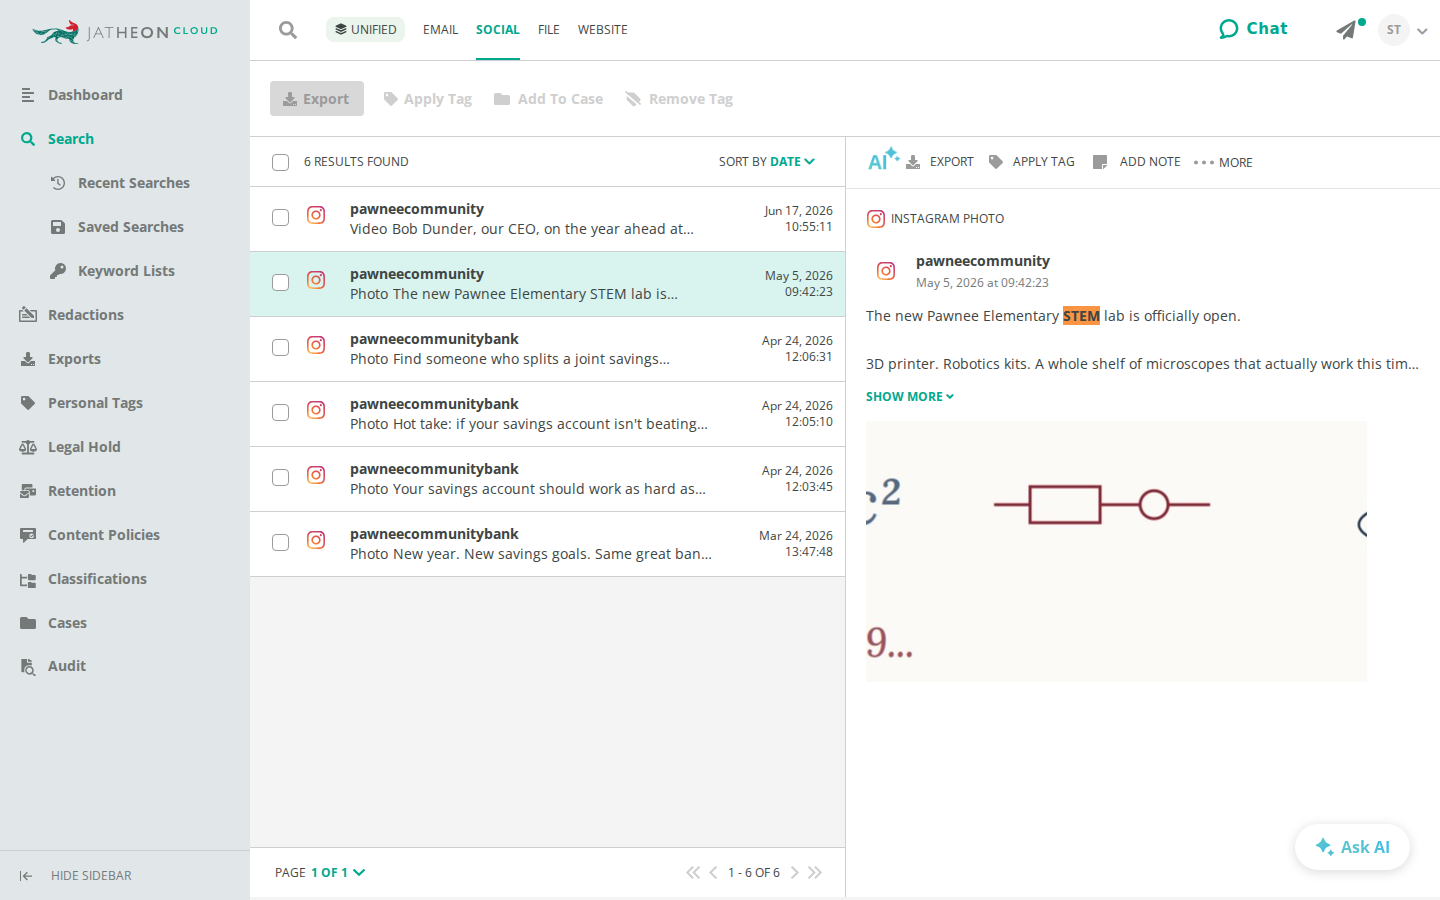Open the notifications paper plane icon

click(x=1349, y=29)
